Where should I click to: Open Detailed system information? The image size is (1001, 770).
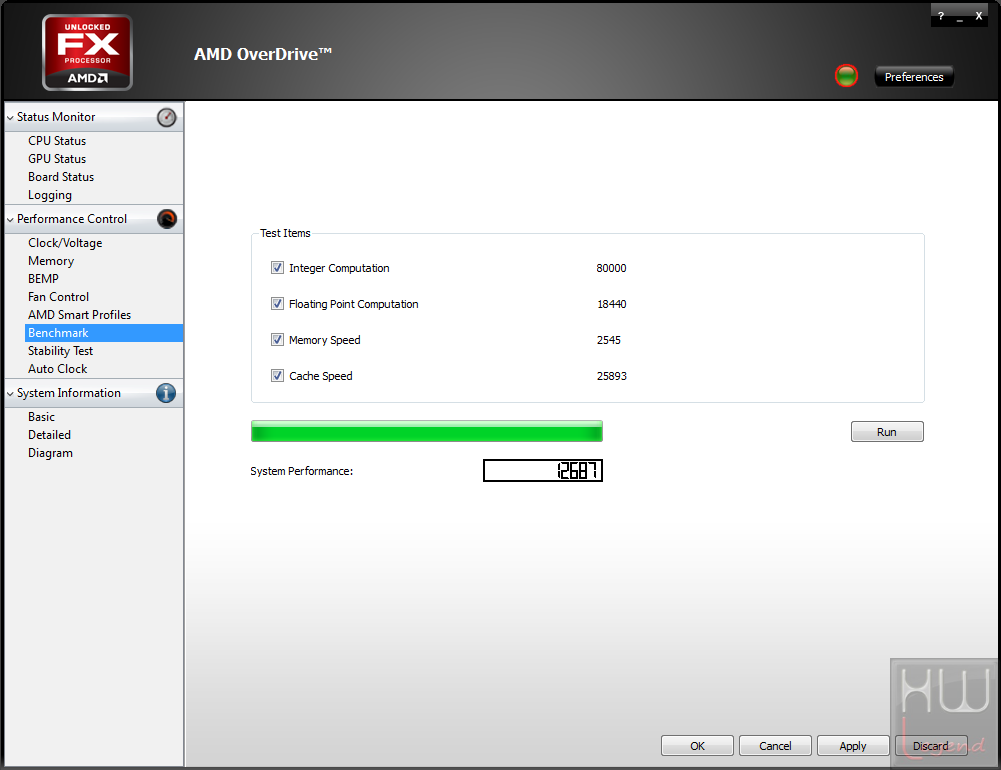pyautogui.click(x=49, y=435)
